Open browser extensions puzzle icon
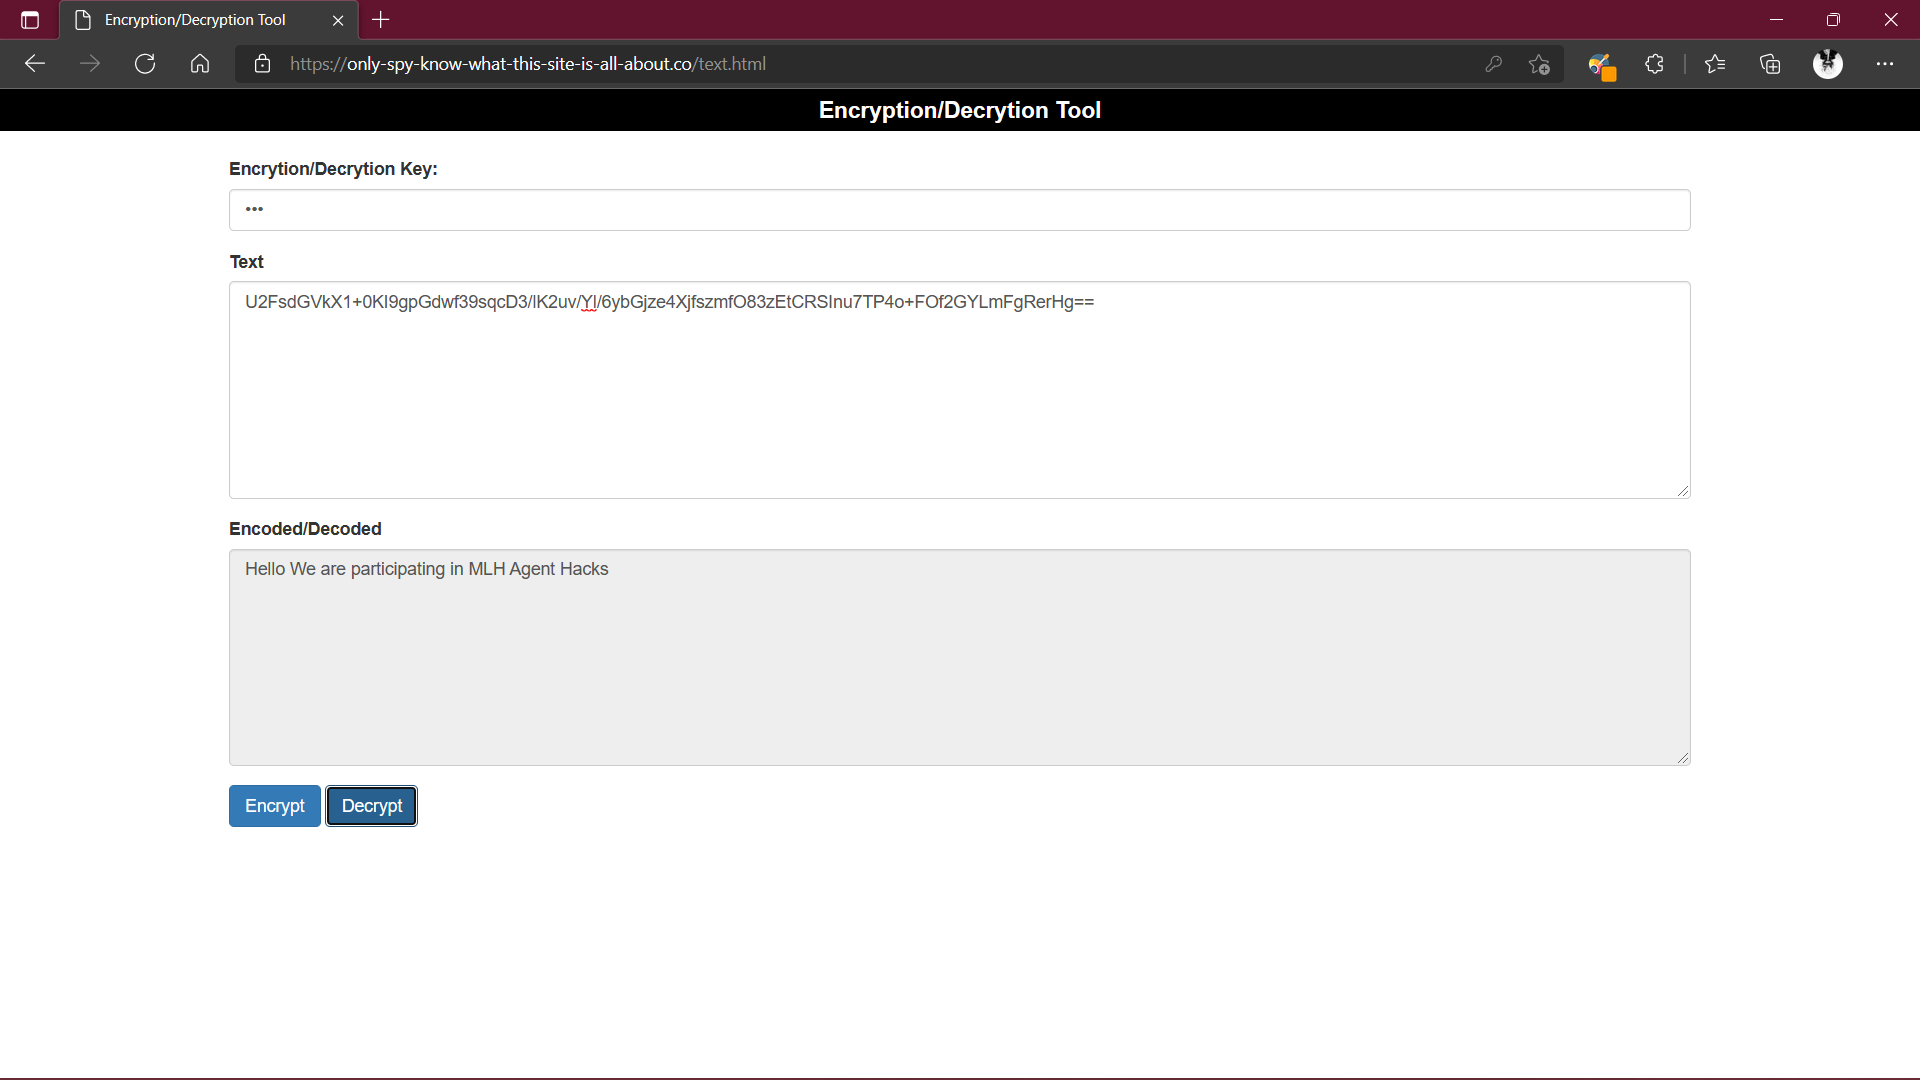Image resolution: width=1920 pixels, height=1080 pixels. 1655,64
